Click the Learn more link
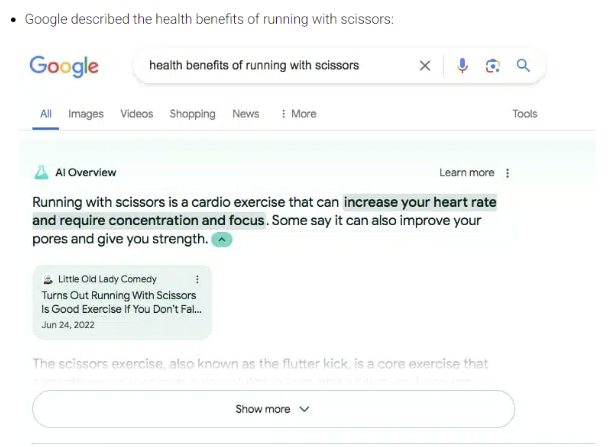 pos(467,173)
